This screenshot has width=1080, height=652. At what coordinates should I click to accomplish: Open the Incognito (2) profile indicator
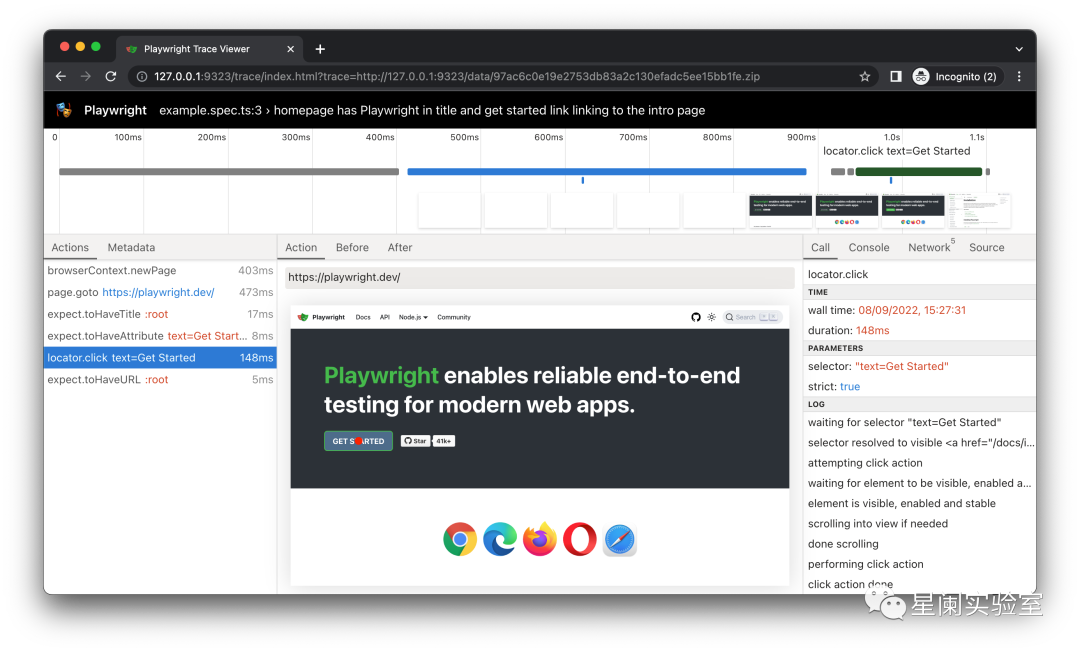[955, 76]
